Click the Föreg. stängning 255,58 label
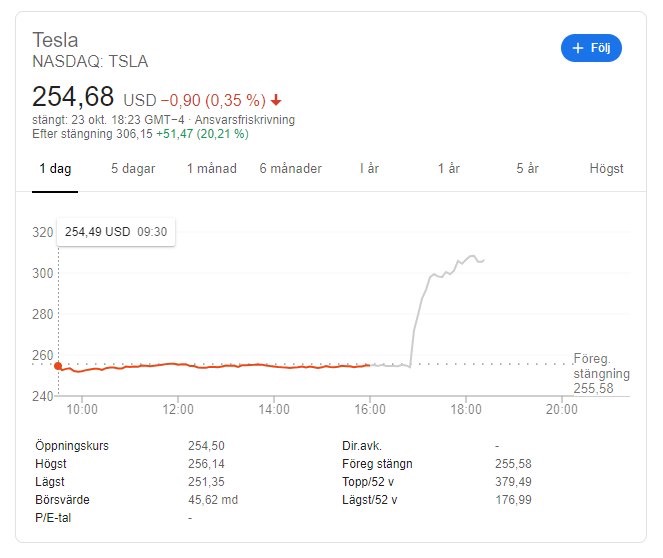 [601, 374]
